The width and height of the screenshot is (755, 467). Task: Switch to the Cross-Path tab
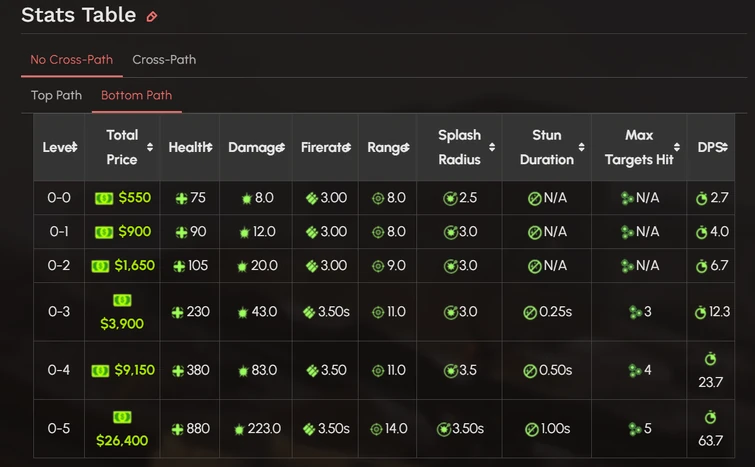click(164, 60)
